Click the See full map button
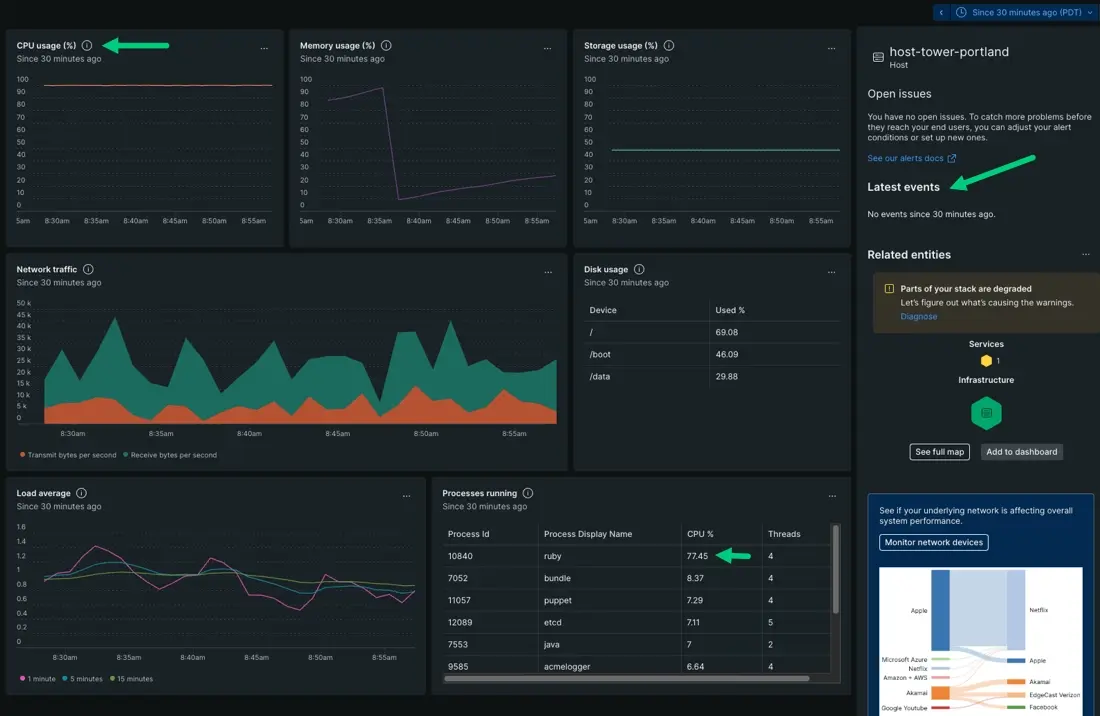Image resolution: width=1100 pixels, height=716 pixels. click(x=940, y=452)
